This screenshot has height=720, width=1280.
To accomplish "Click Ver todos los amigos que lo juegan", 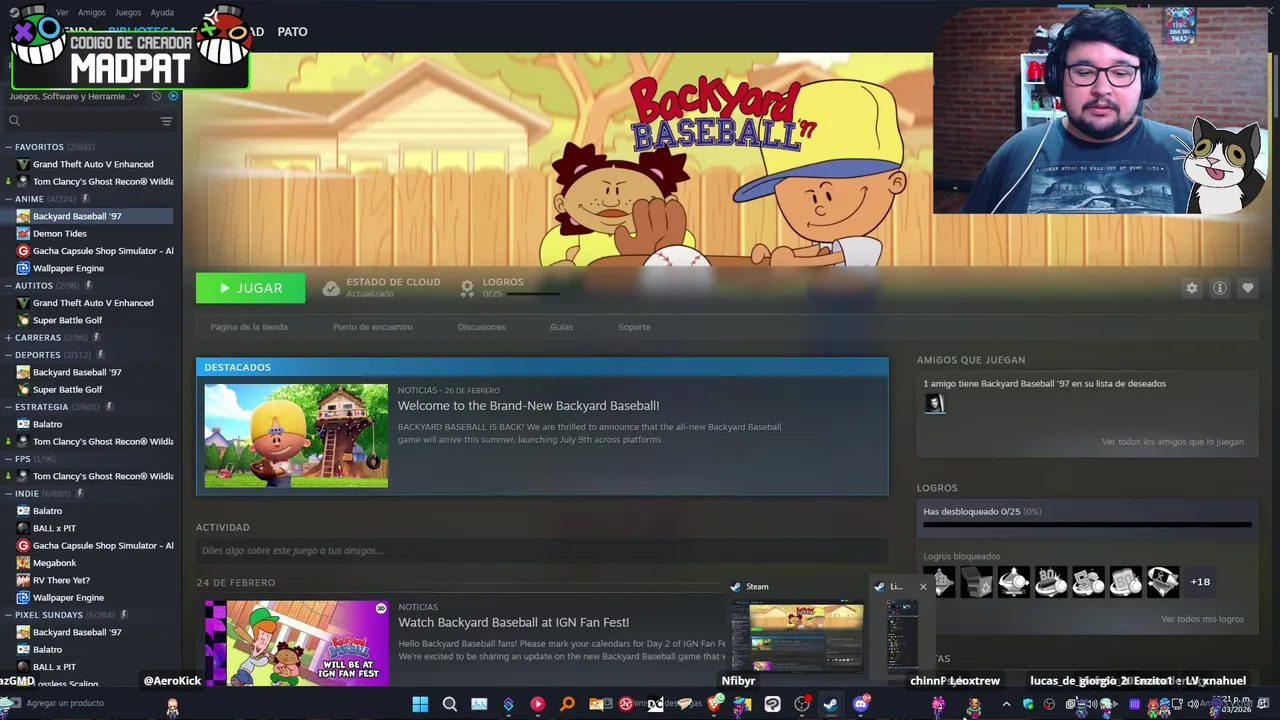I will [1173, 442].
